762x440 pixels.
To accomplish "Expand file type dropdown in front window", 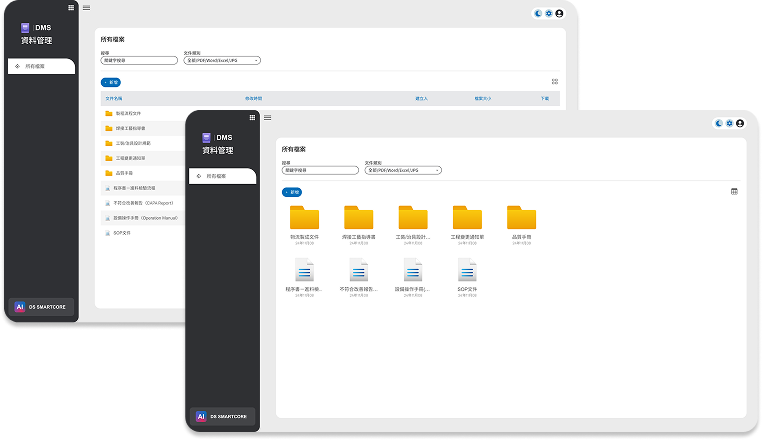I will click(403, 170).
